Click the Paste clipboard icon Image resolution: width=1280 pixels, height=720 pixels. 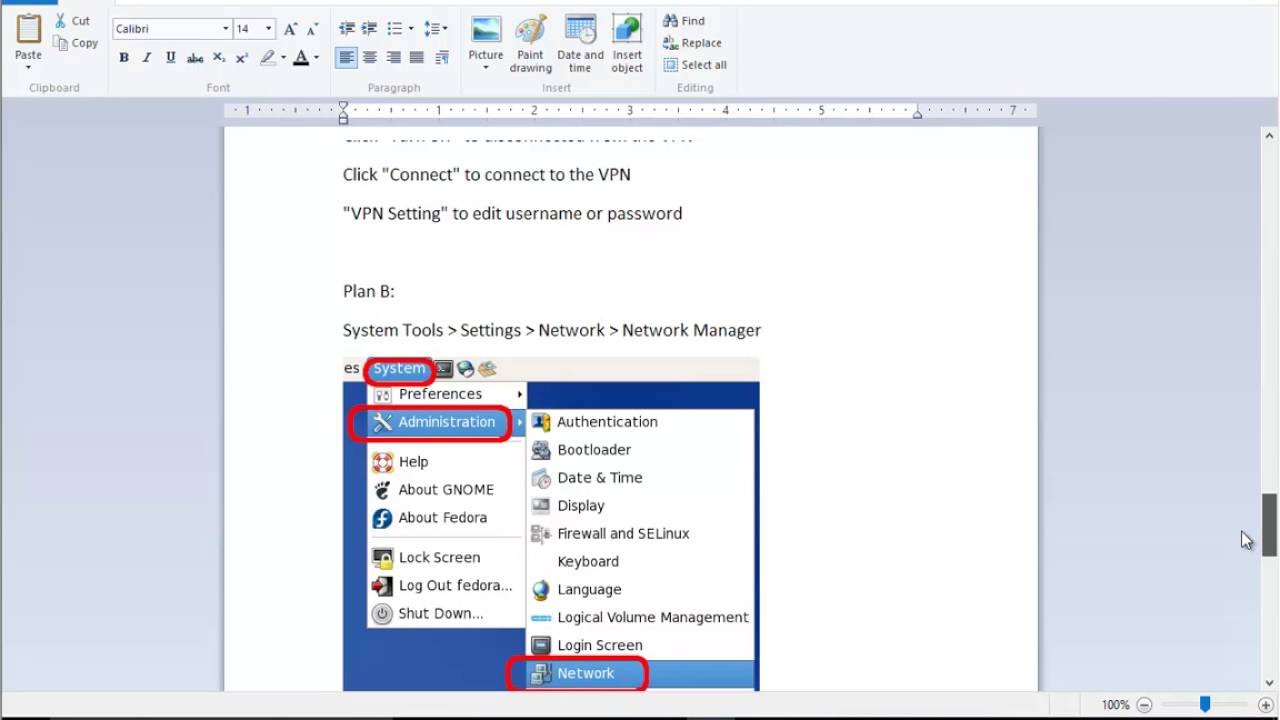coord(28,30)
